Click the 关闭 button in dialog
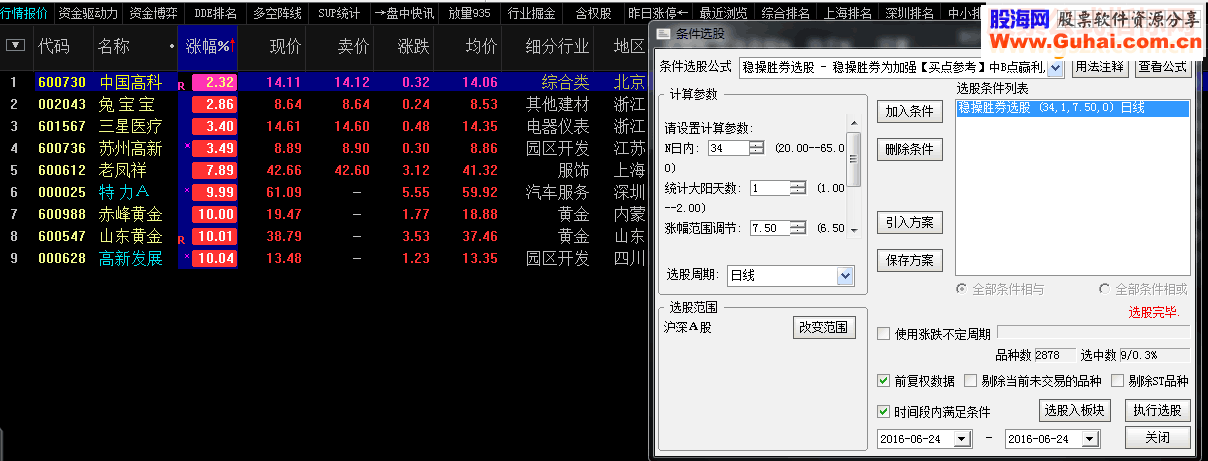The height and width of the screenshot is (461, 1208). [x=1157, y=438]
